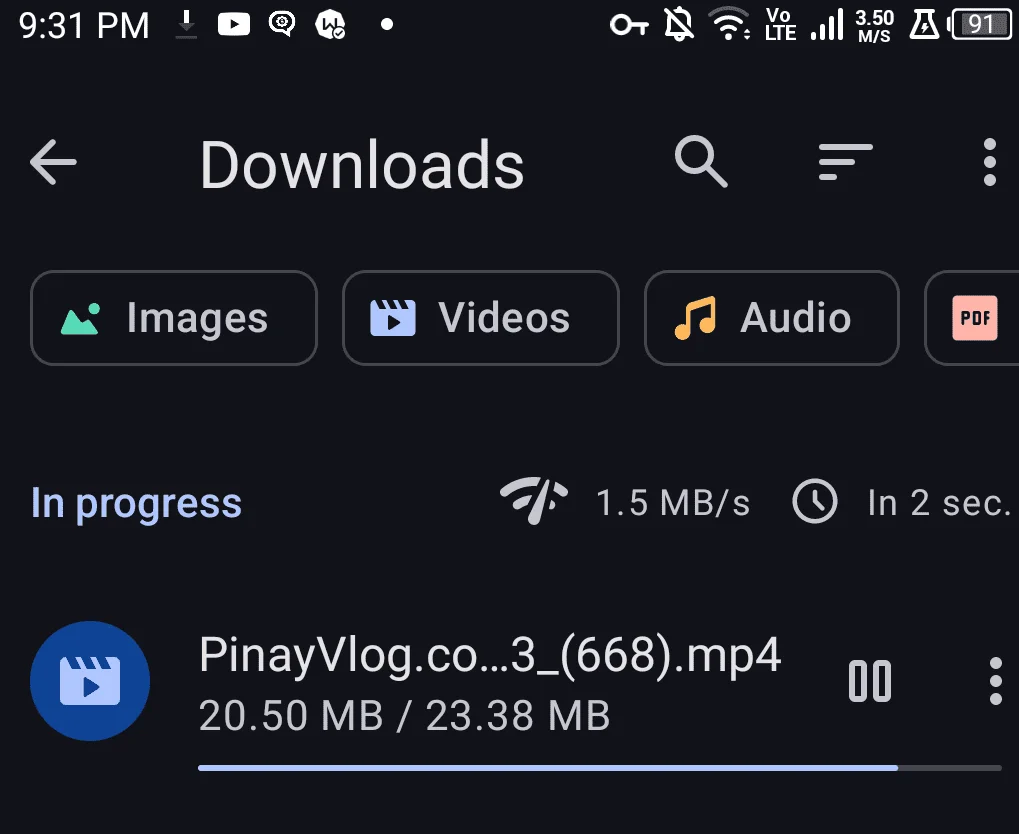Open the top-right three-dot overflow menu

point(989,162)
